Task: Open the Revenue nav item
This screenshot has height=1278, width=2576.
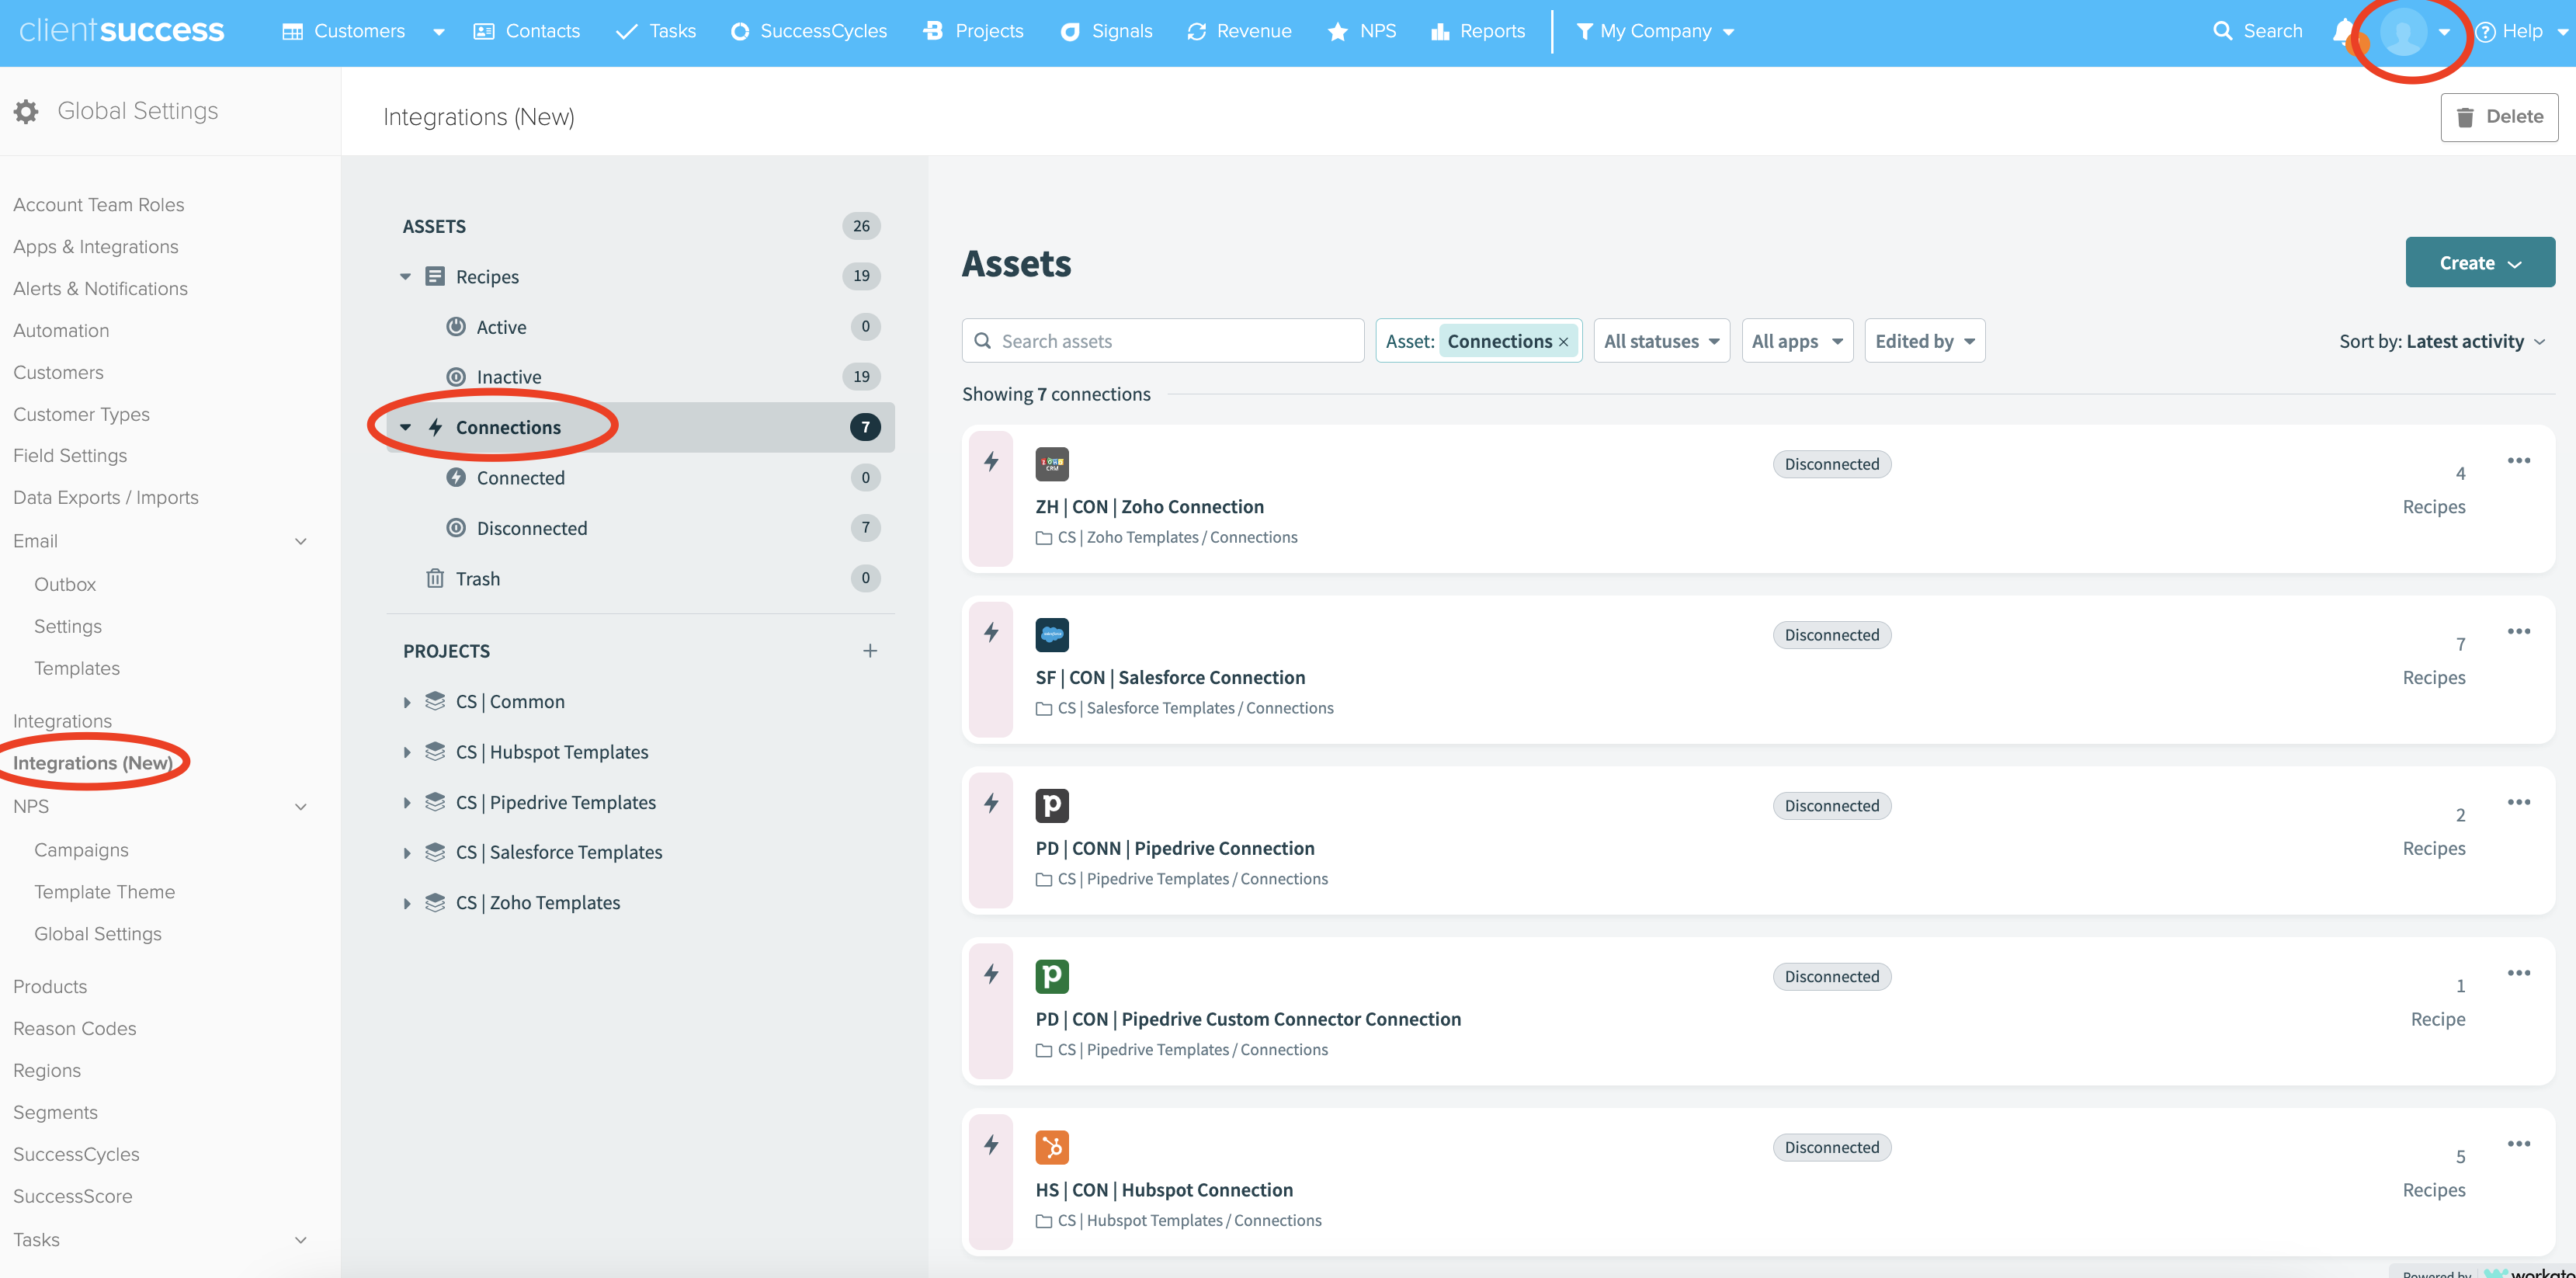Action: click(x=1239, y=31)
